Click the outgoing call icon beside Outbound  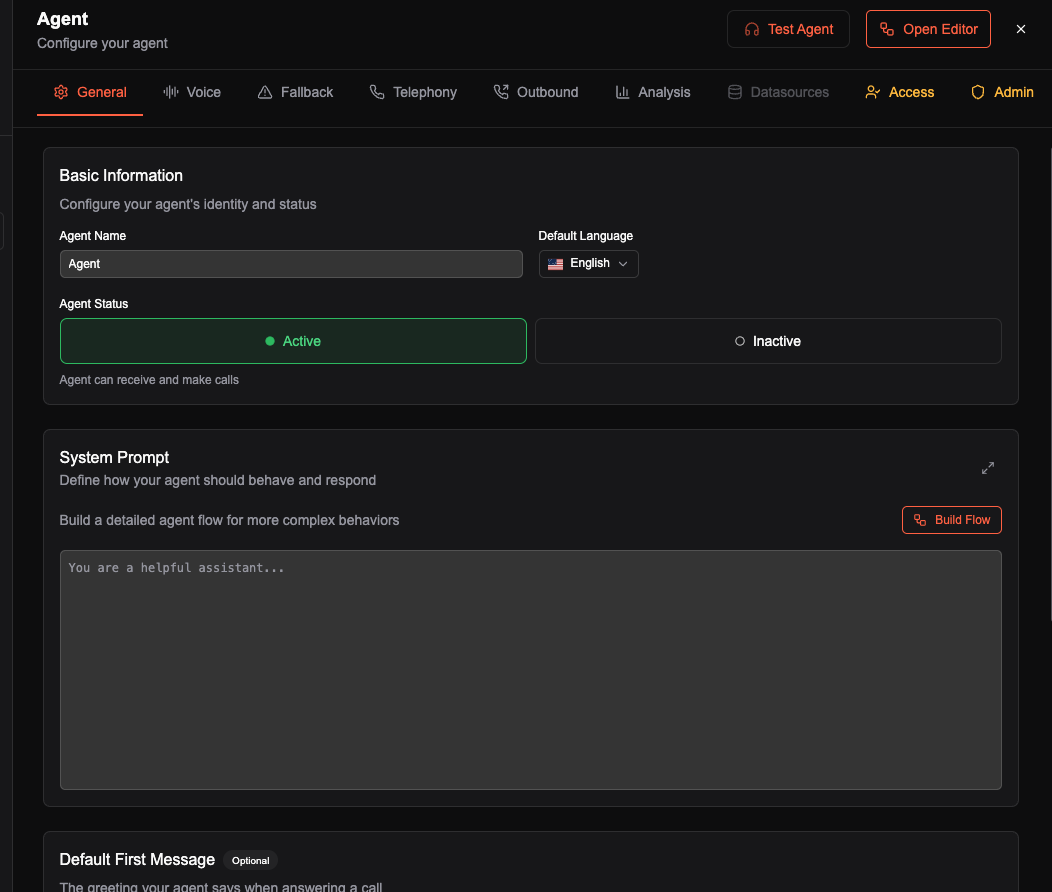tap(501, 92)
